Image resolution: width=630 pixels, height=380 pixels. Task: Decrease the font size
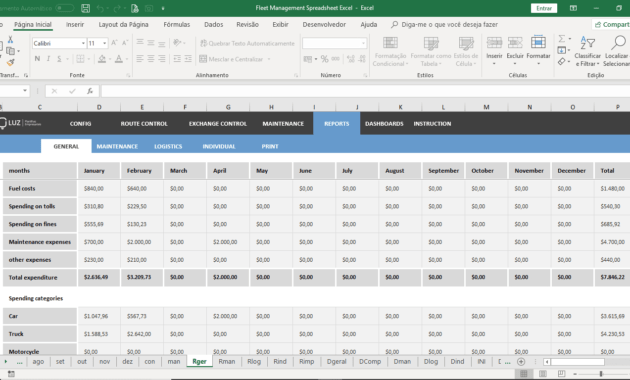(x=125, y=43)
